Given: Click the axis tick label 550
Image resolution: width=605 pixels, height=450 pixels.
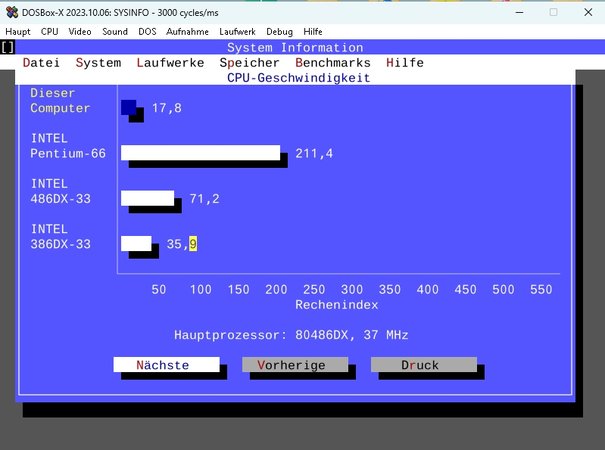Looking at the screenshot, I should click(541, 289).
